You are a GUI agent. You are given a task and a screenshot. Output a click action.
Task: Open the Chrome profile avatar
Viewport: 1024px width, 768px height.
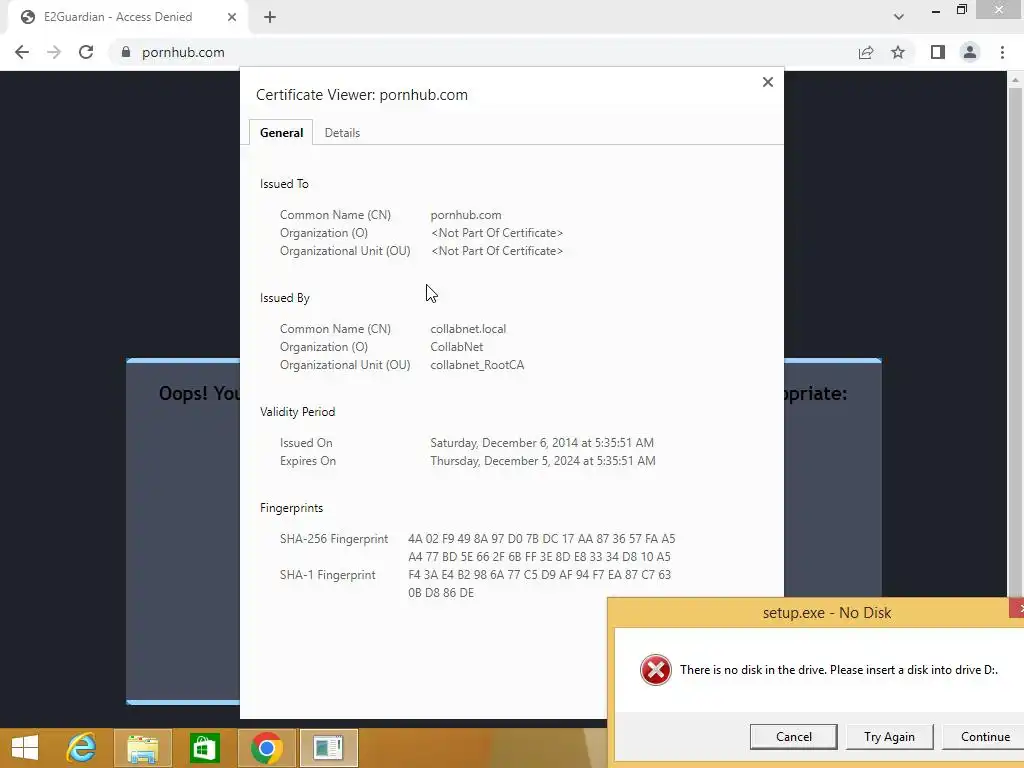coord(970,52)
